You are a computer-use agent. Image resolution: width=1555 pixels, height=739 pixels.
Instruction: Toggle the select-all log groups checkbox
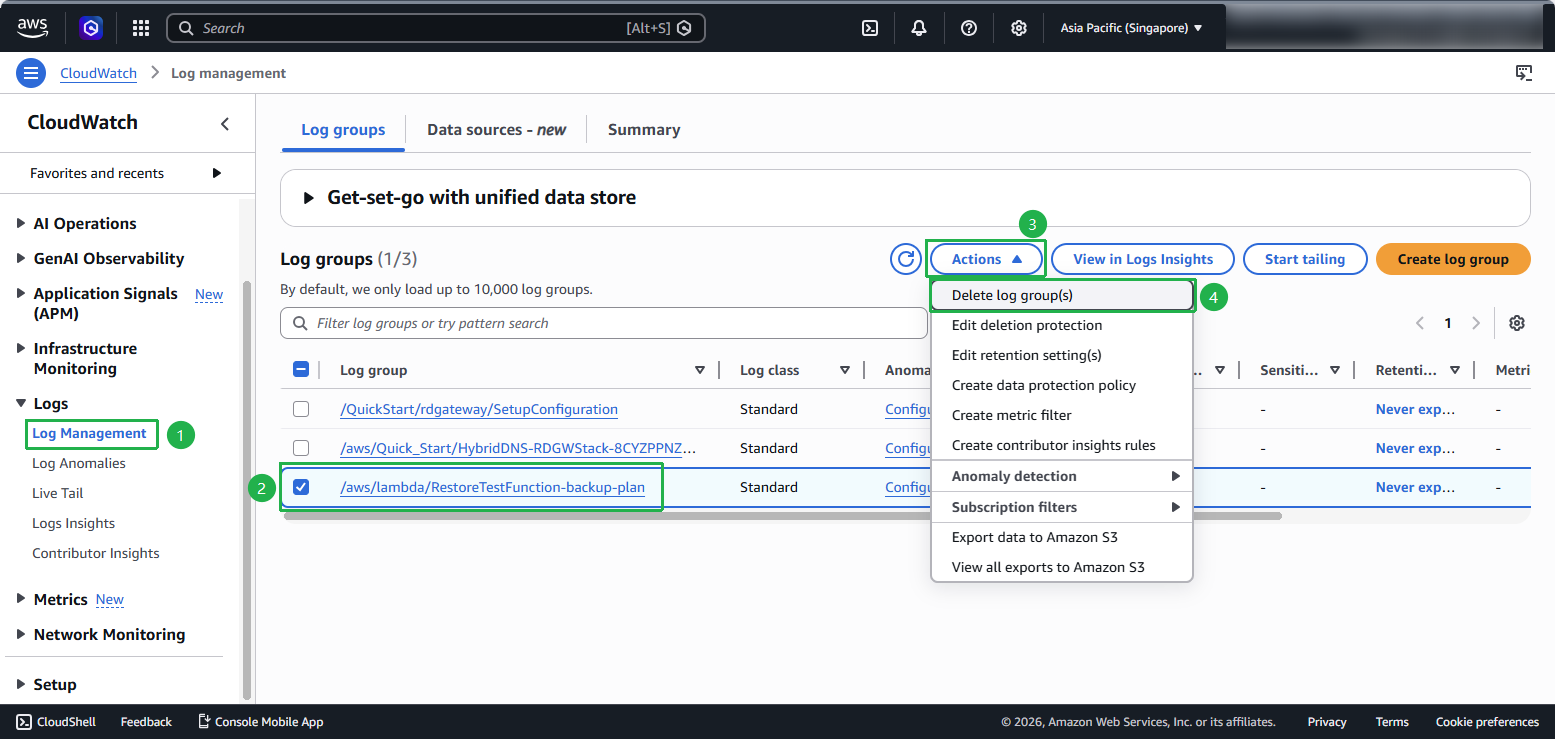(x=301, y=370)
